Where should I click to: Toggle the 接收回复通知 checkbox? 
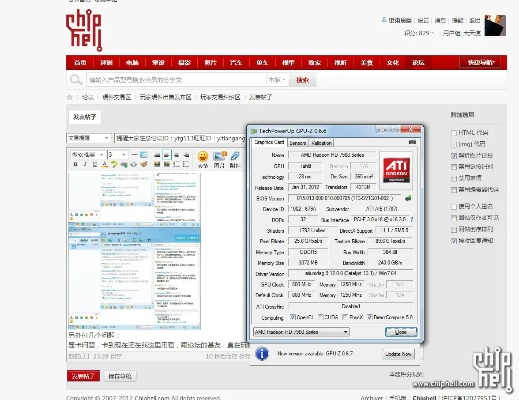tap(454, 241)
